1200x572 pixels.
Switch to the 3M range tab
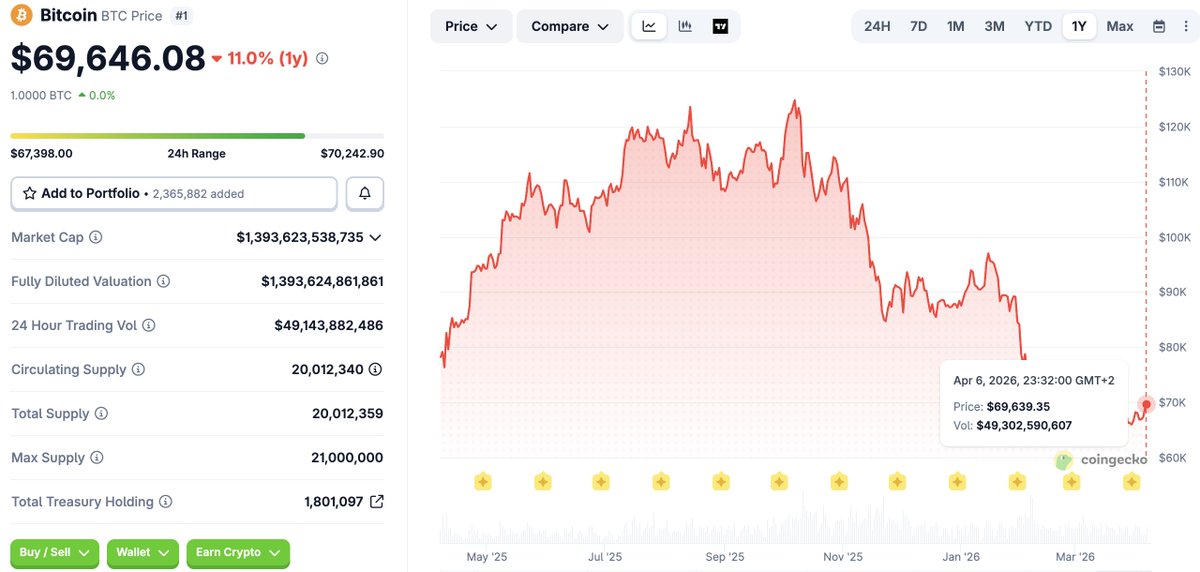click(994, 26)
